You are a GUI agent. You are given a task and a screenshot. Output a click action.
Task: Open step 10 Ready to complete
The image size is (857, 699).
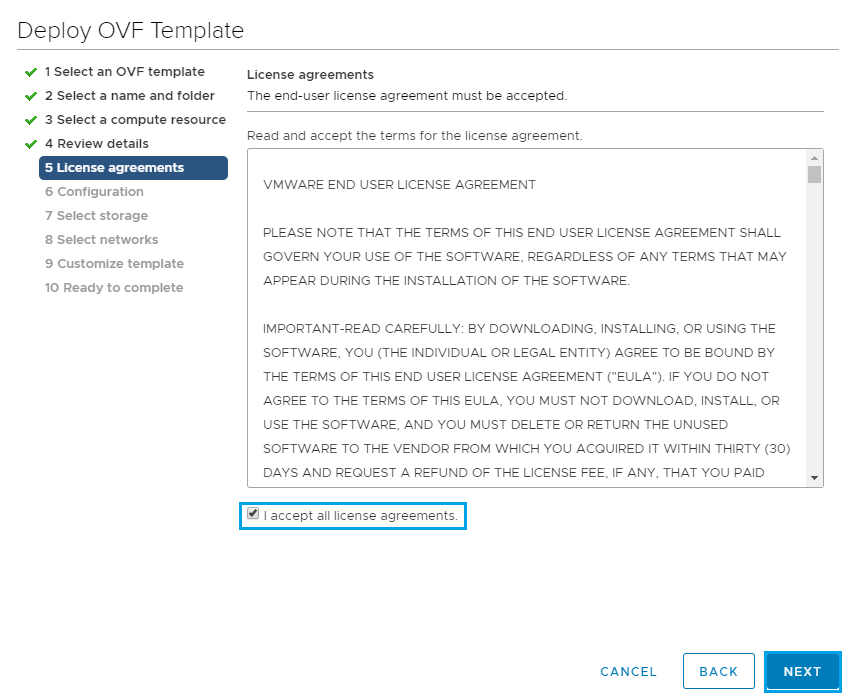(x=114, y=288)
